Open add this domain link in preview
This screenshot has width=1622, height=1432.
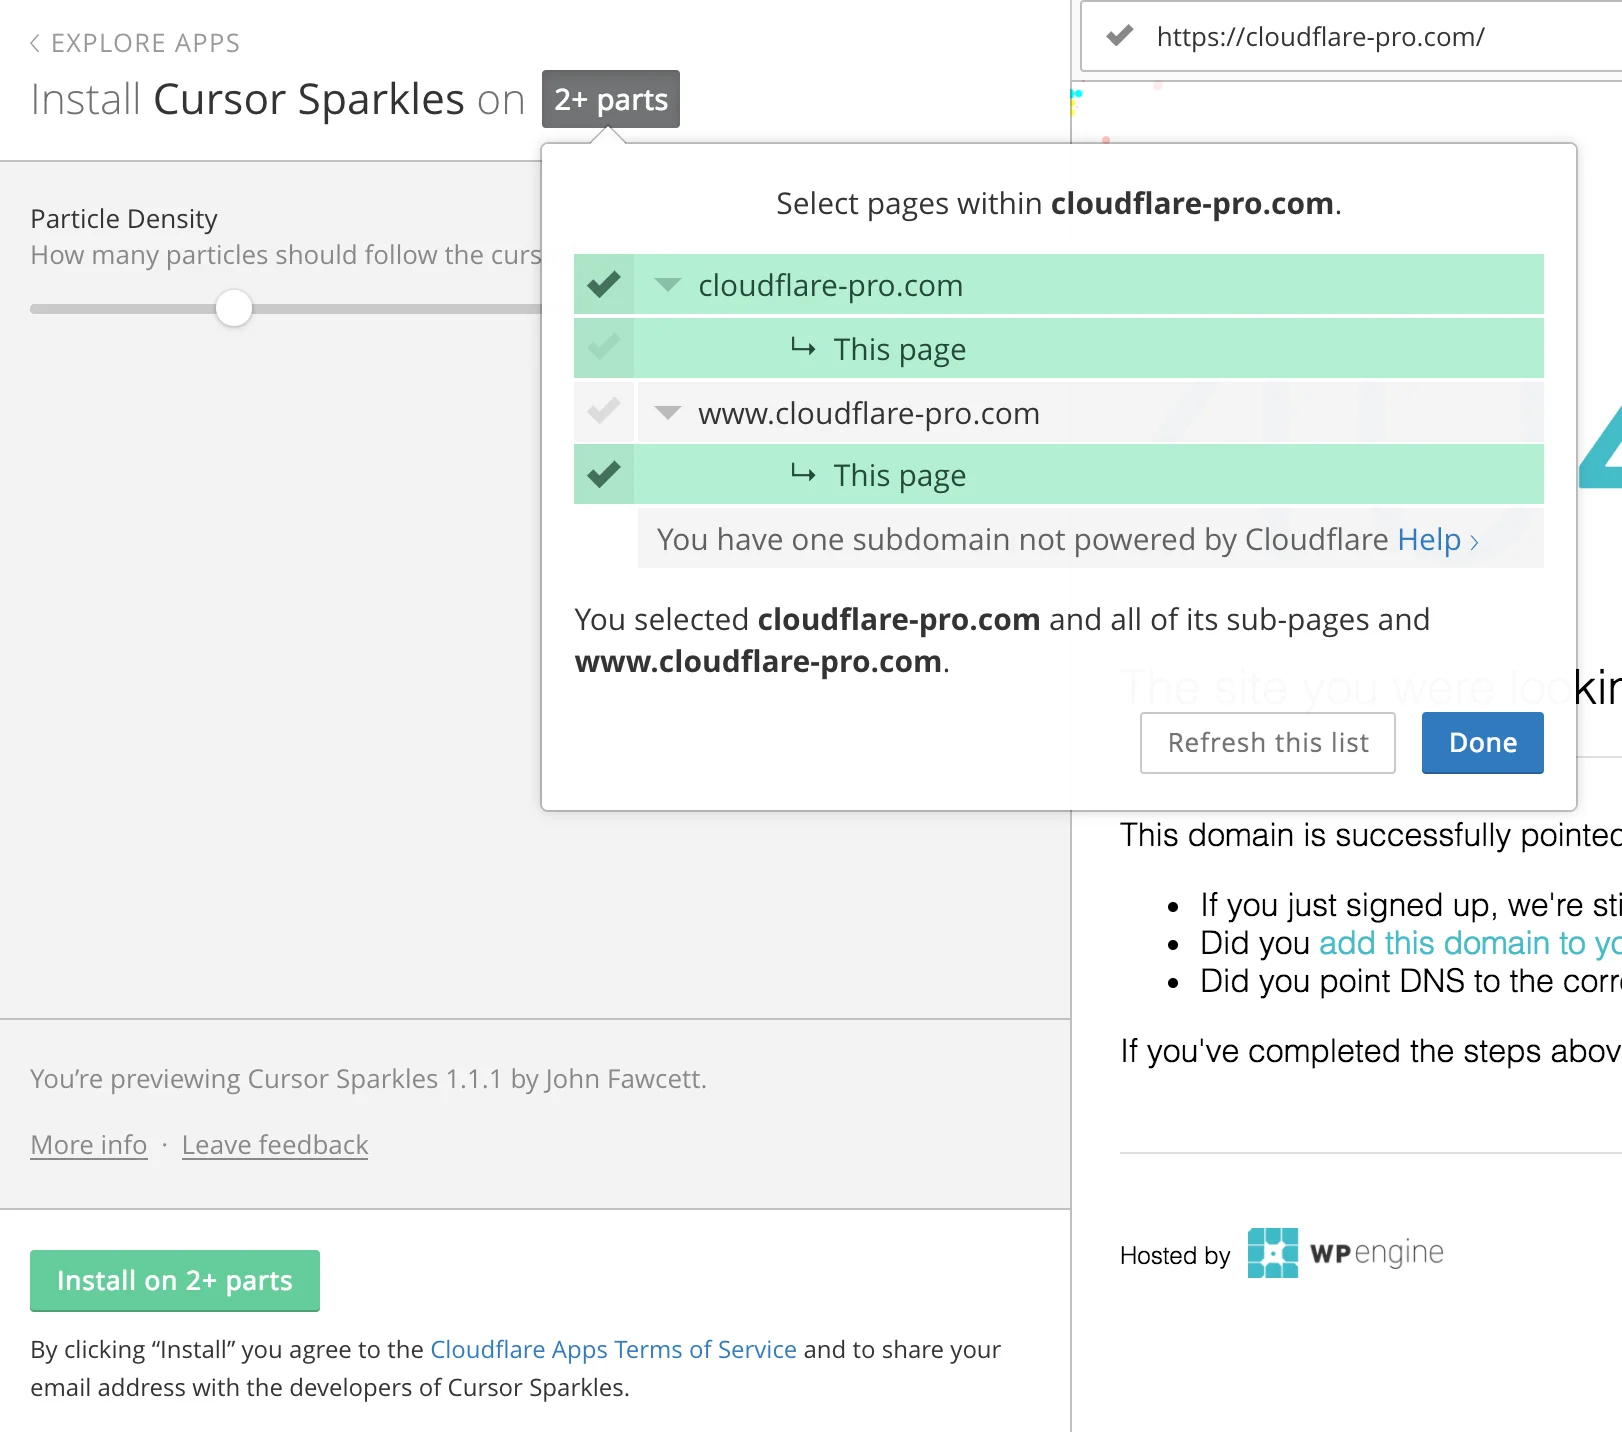[1470, 943]
